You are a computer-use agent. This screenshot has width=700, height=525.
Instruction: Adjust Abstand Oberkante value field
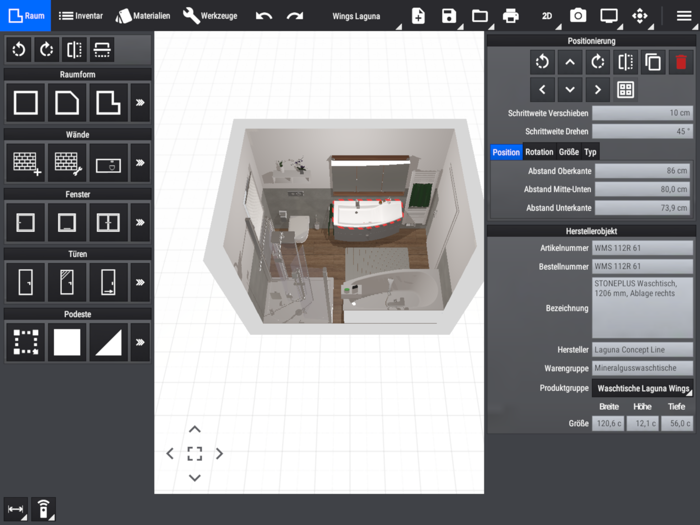tap(642, 171)
